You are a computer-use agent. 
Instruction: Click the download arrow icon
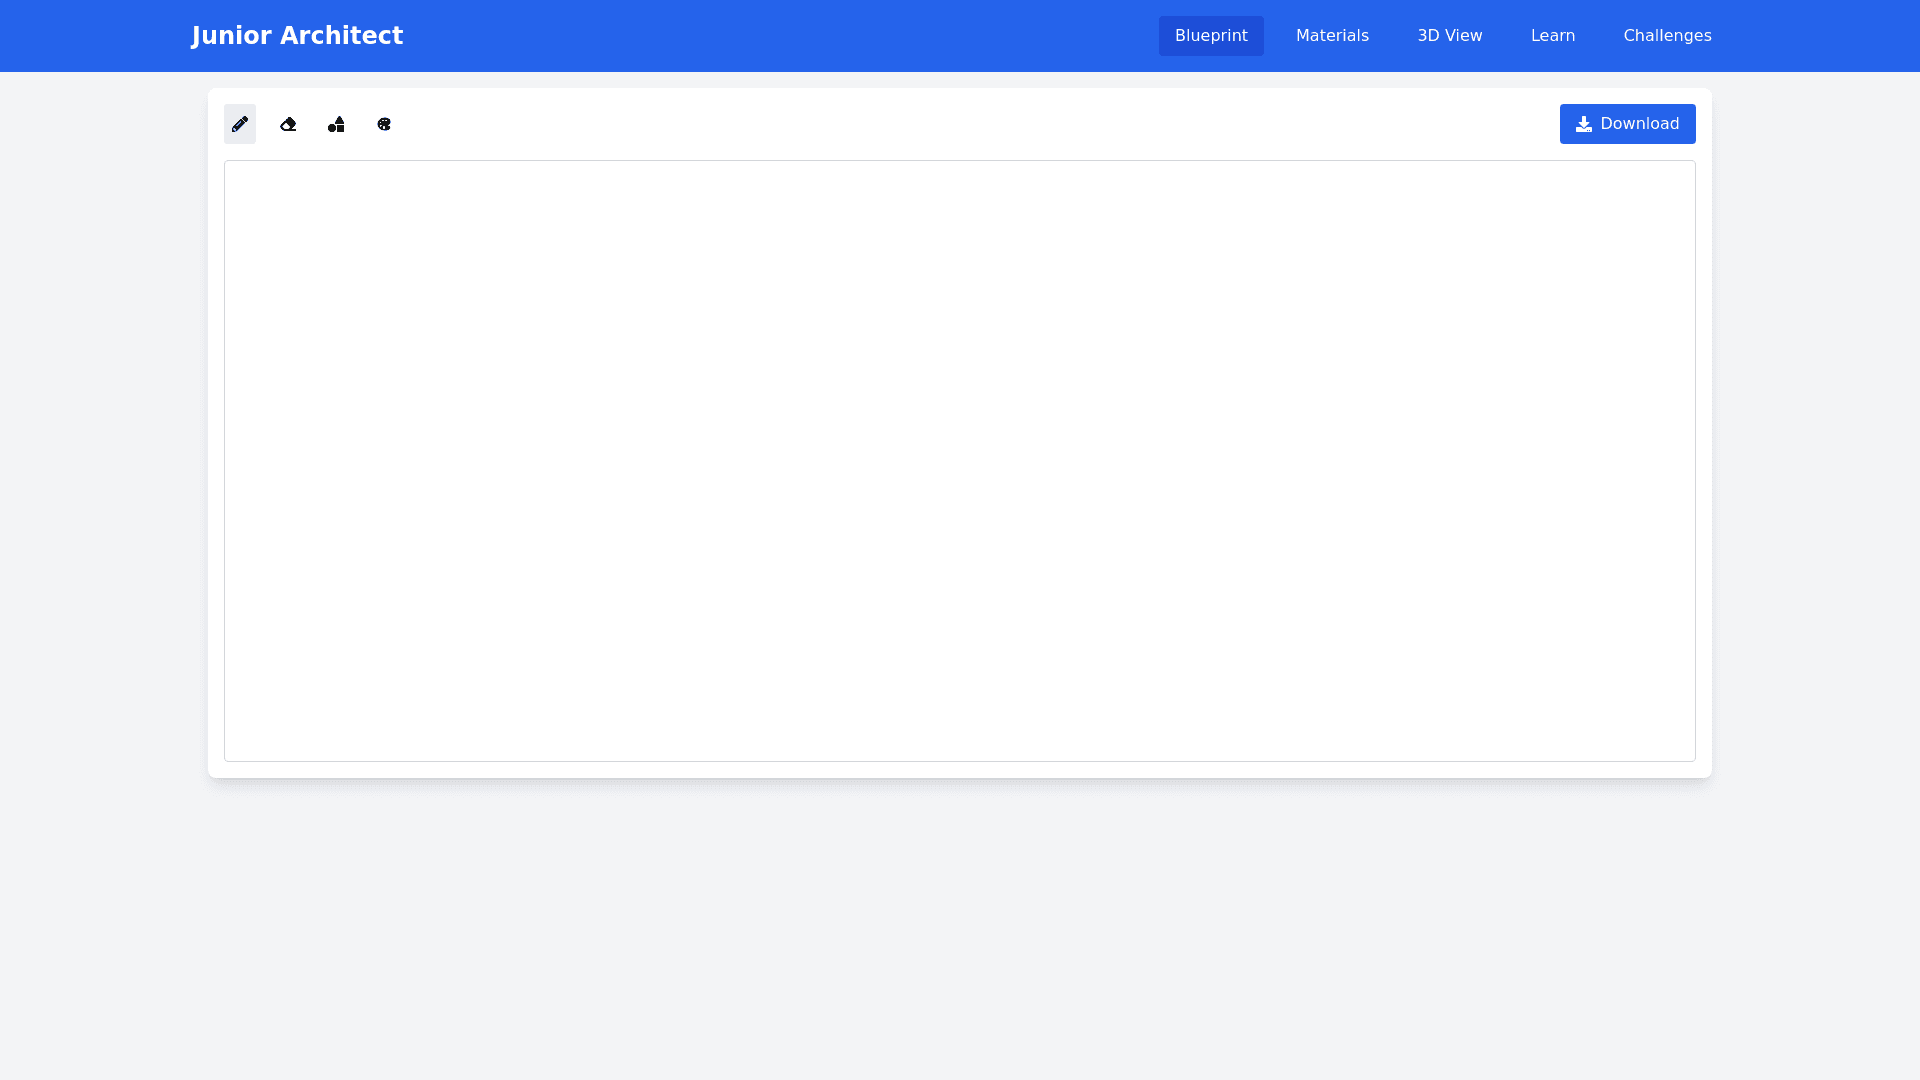(x=1584, y=124)
